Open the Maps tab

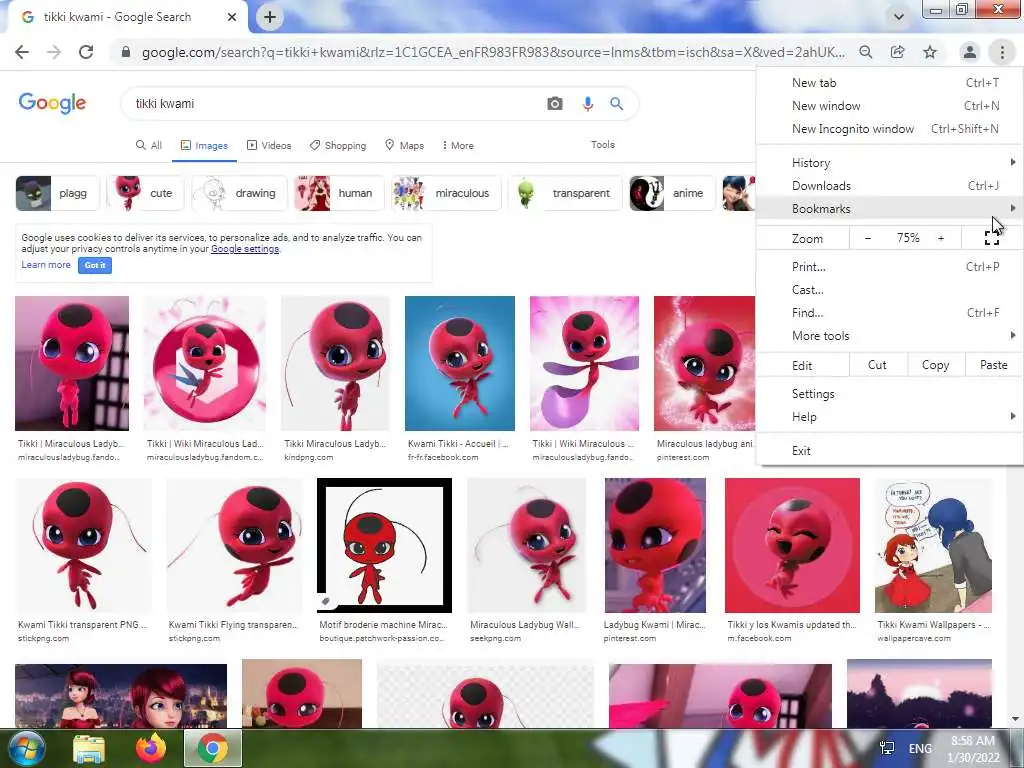coord(404,145)
